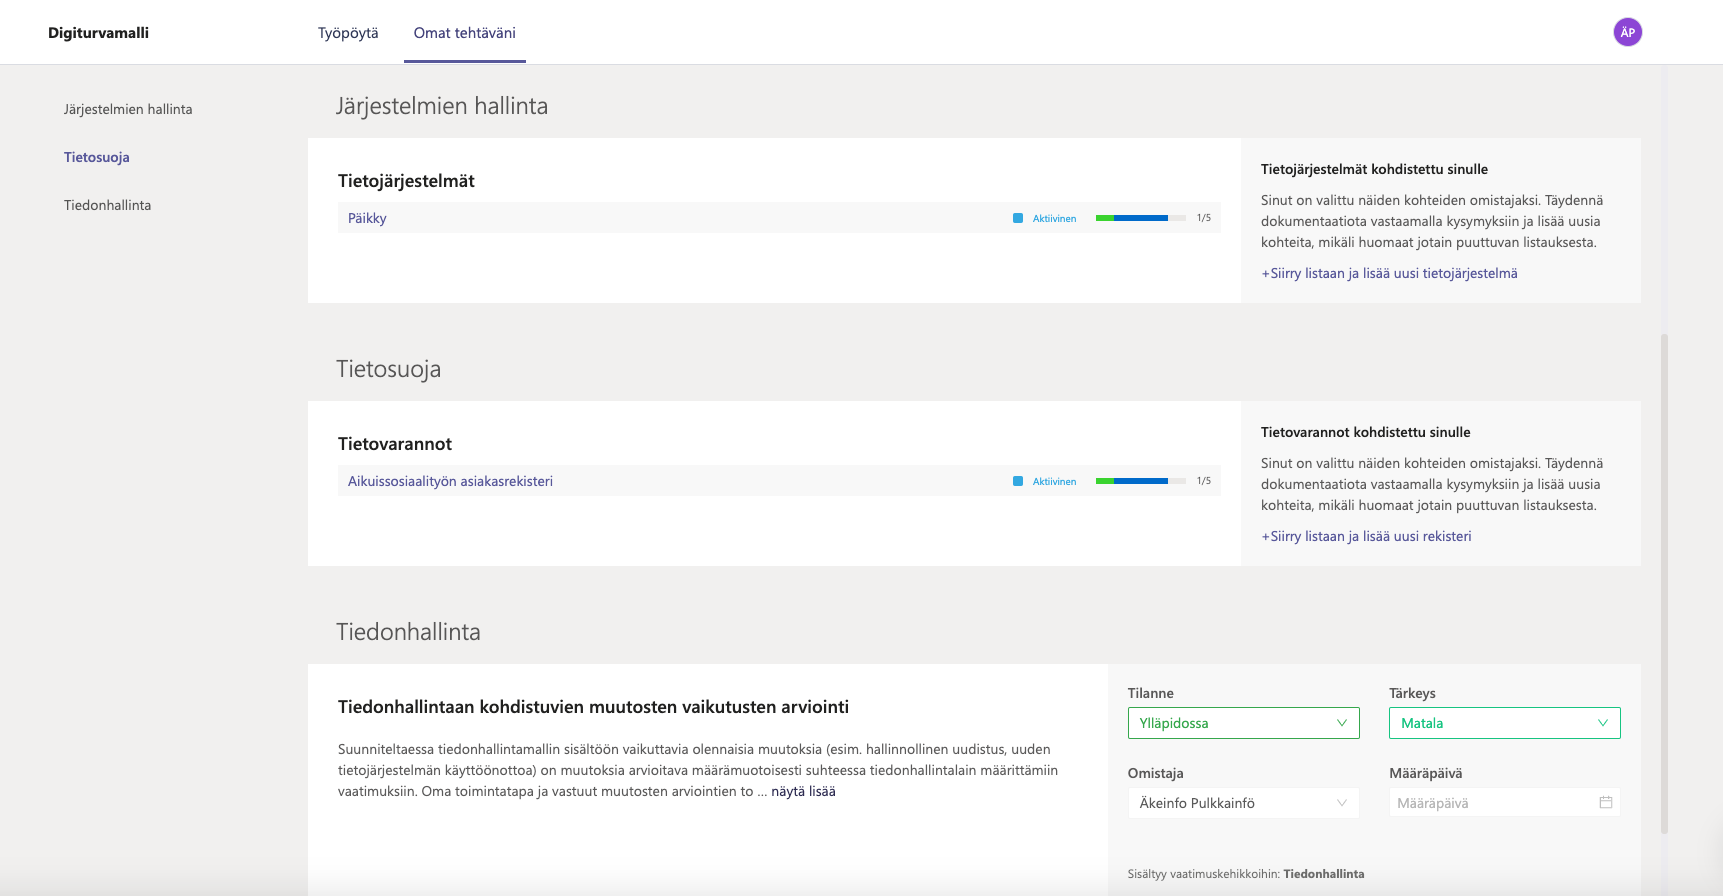This screenshot has width=1723, height=896.
Task: Click the Aktiivinen label in Päikky row
Action: [1054, 218]
